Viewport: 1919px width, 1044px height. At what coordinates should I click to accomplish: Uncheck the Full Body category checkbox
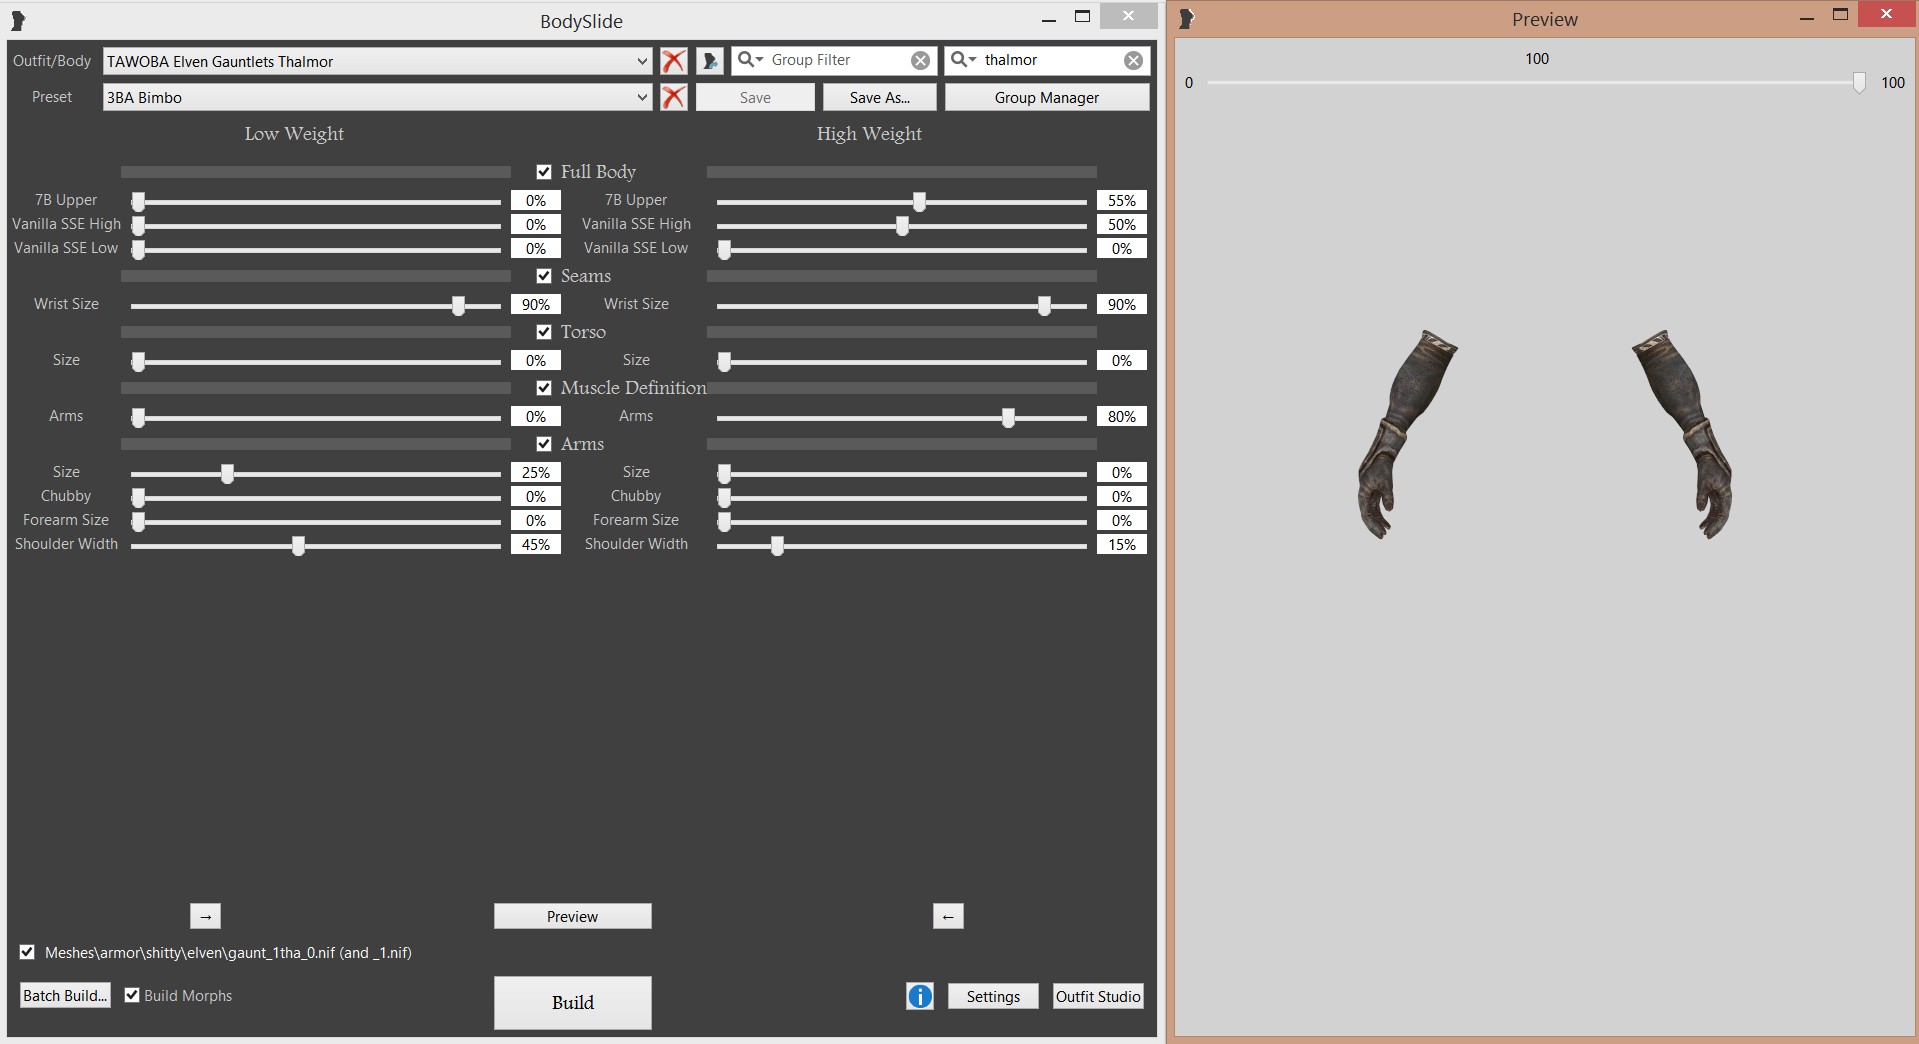tap(544, 172)
